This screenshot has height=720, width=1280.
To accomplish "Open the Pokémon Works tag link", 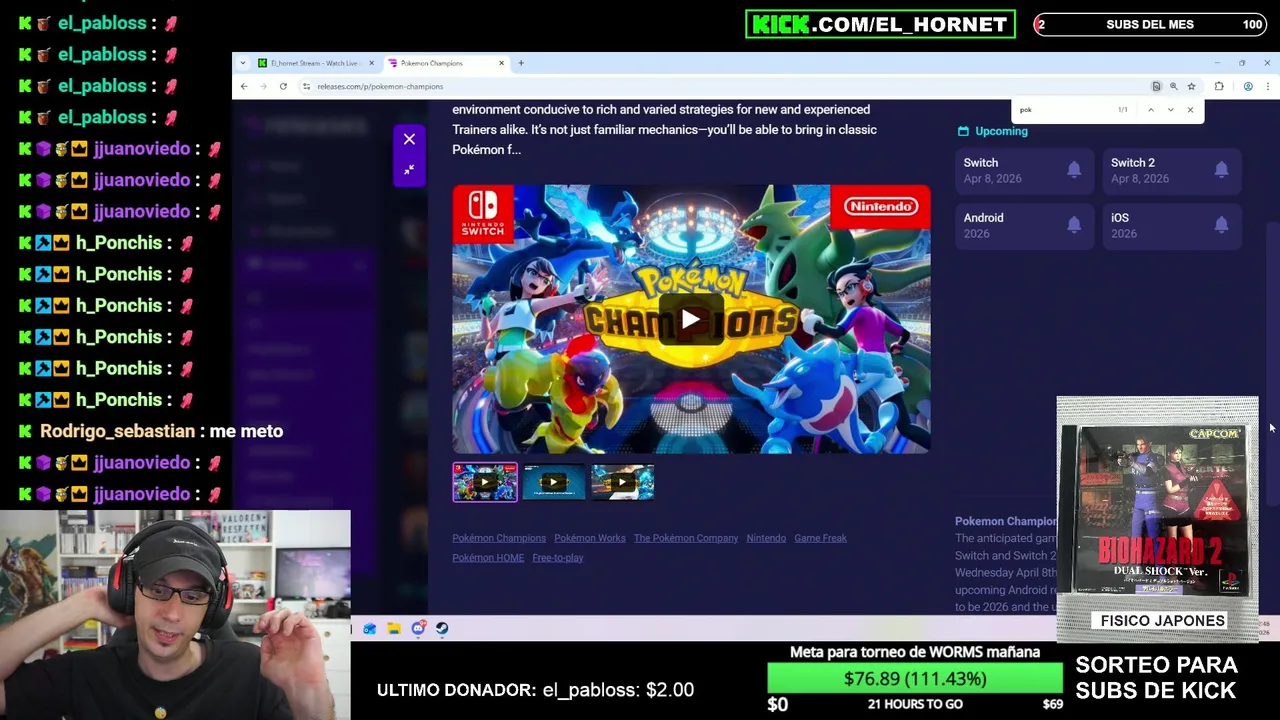I will point(590,538).
